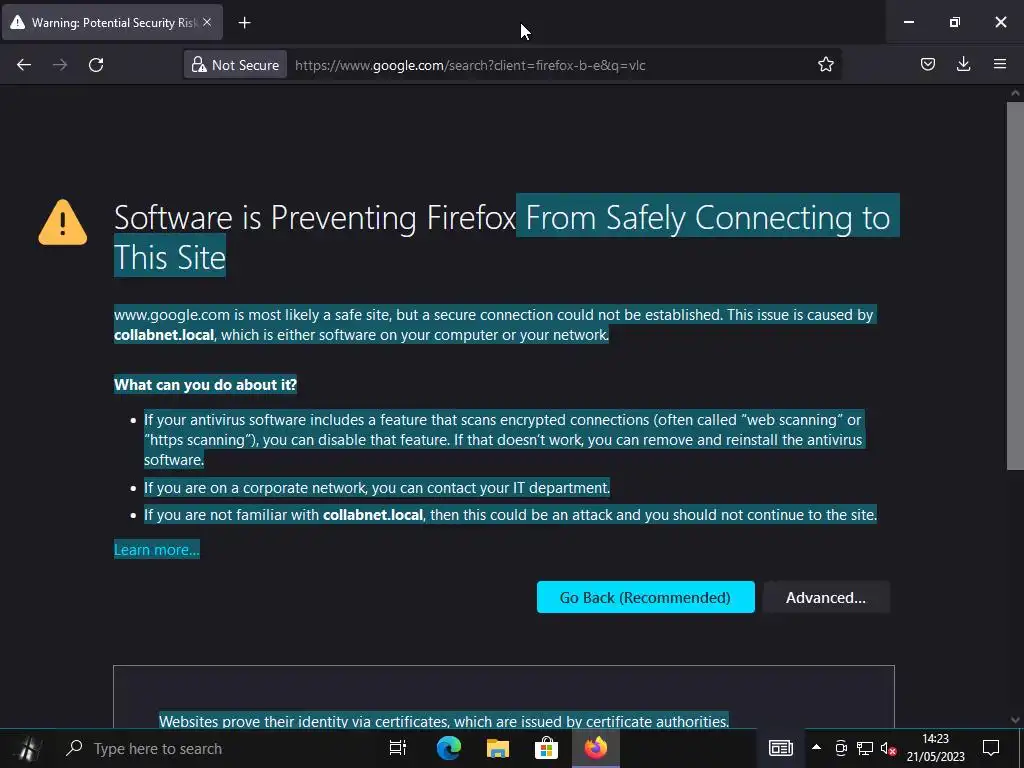The width and height of the screenshot is (1024, 768).
Task: Select the Warning: Potential Security Risk tab
Action: pos(112,23)
